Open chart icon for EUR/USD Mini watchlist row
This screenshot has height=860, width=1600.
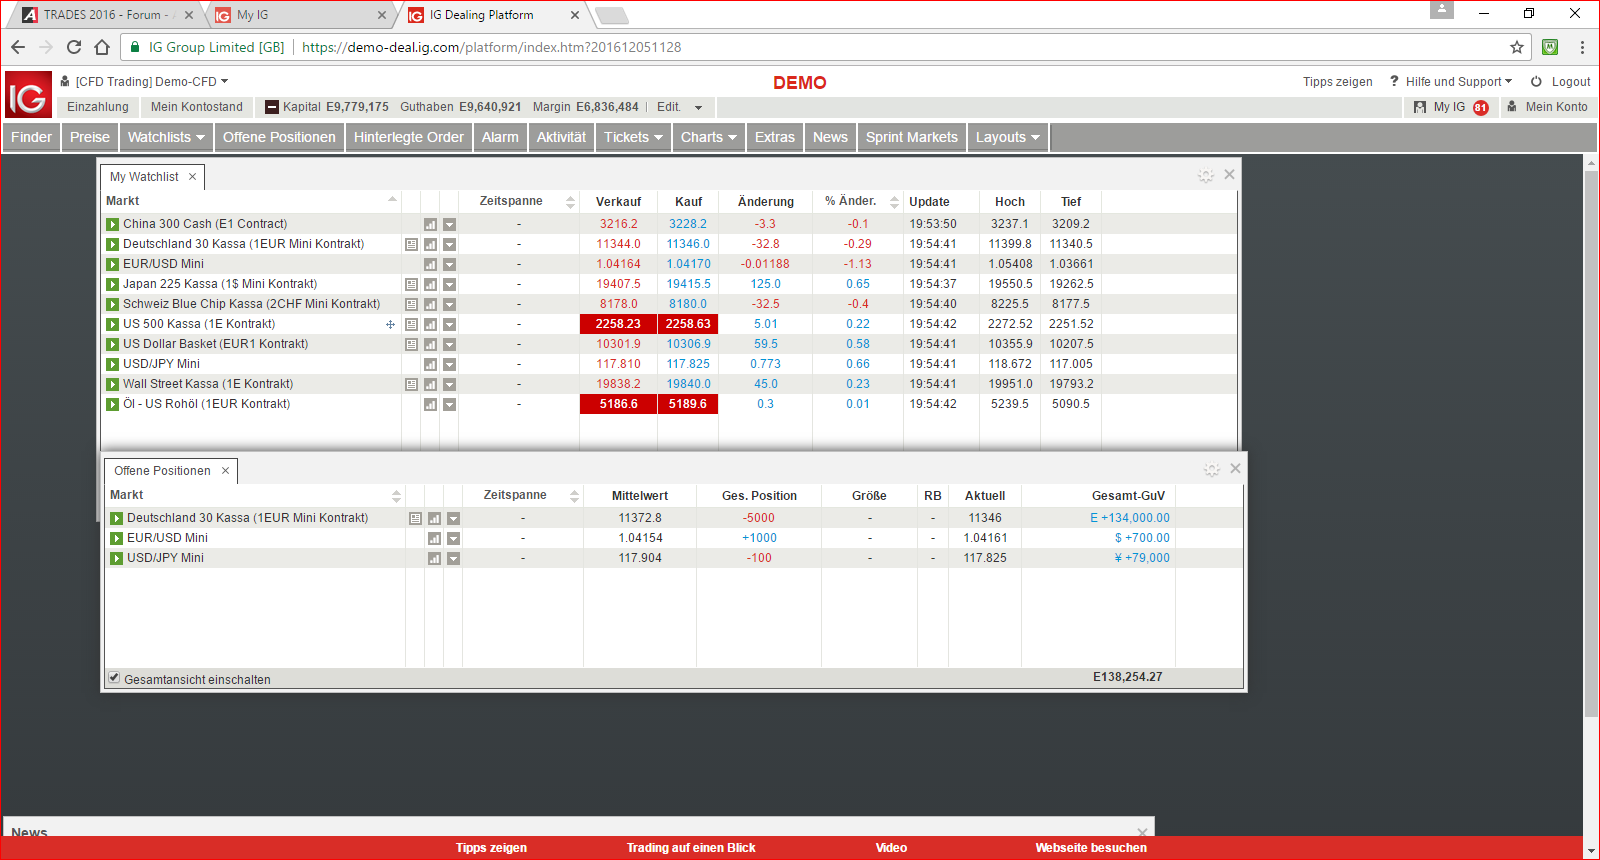pyautogui.click(x=430, y=264)
